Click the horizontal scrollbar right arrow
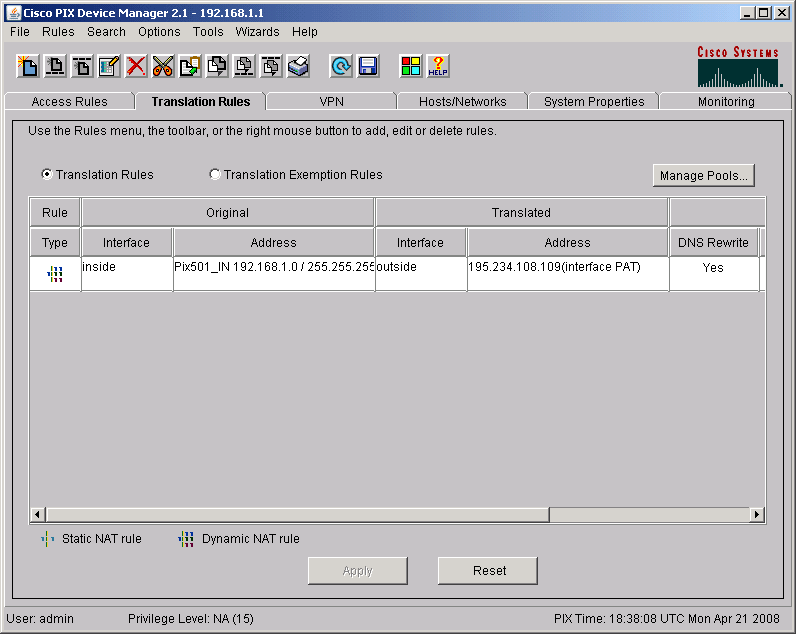 click(757, 514)
